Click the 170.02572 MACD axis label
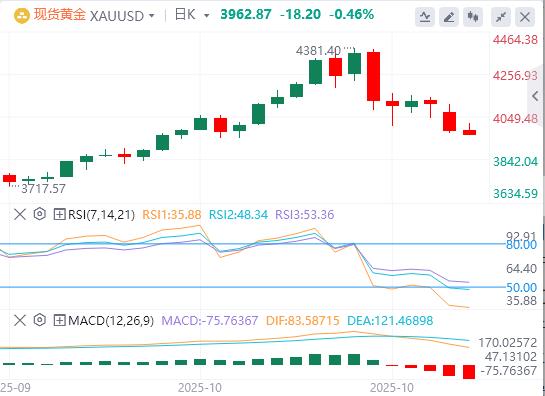This screenshot has height=396, width=545. pyautogui.click(x=508, y=344)
